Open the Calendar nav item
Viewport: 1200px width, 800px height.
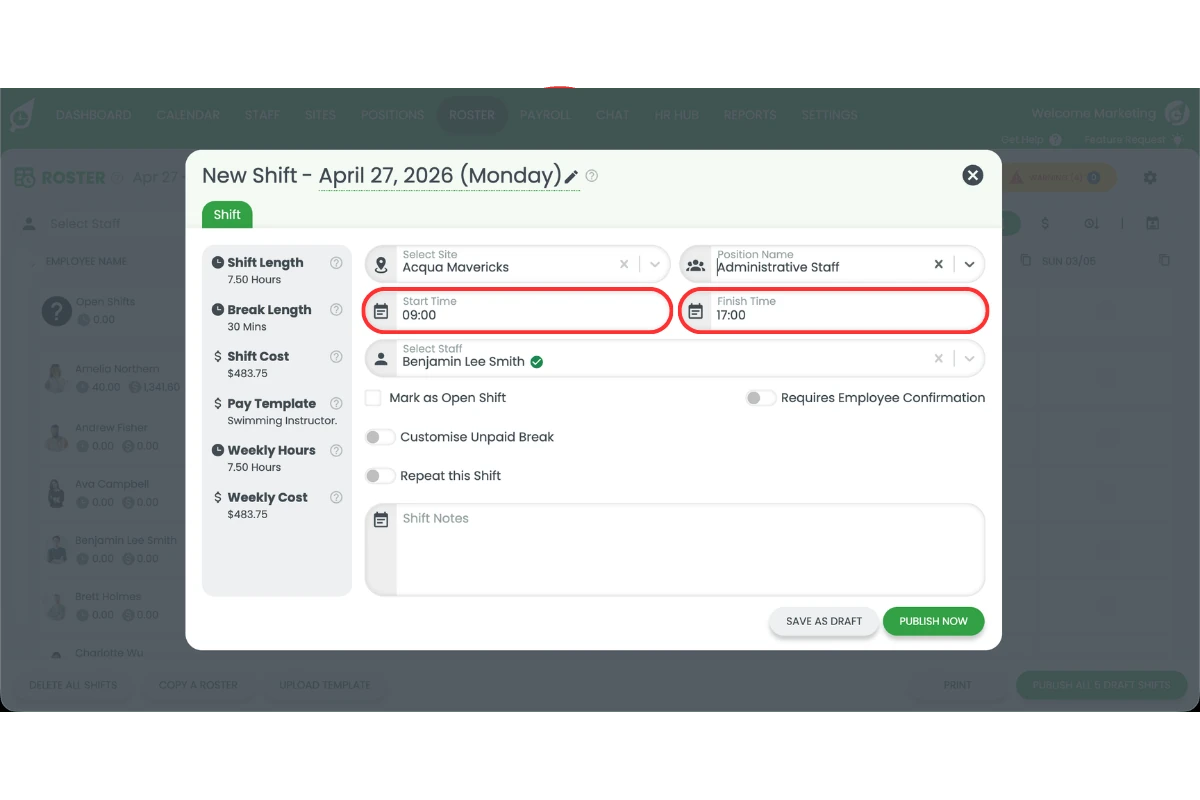[188, 115]
